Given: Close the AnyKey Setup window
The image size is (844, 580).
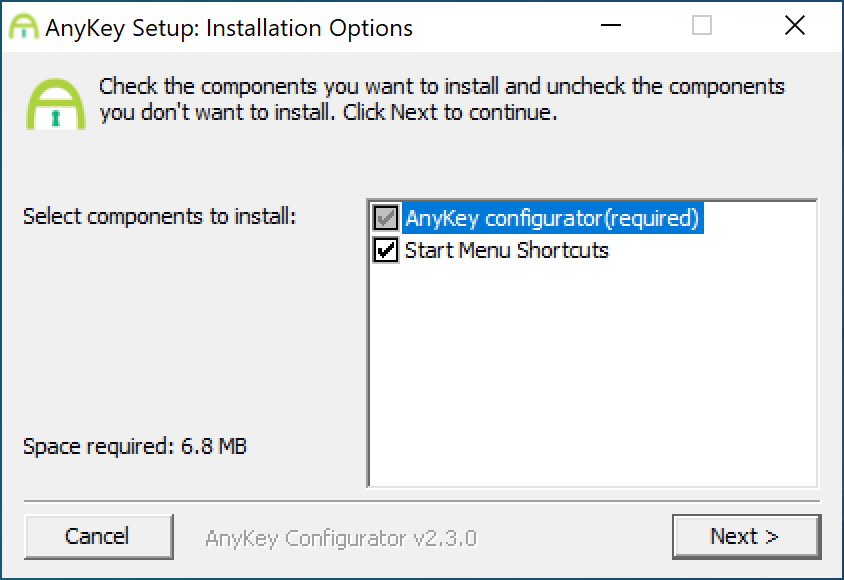Looking at the screenshot, I should pos(794,25).
